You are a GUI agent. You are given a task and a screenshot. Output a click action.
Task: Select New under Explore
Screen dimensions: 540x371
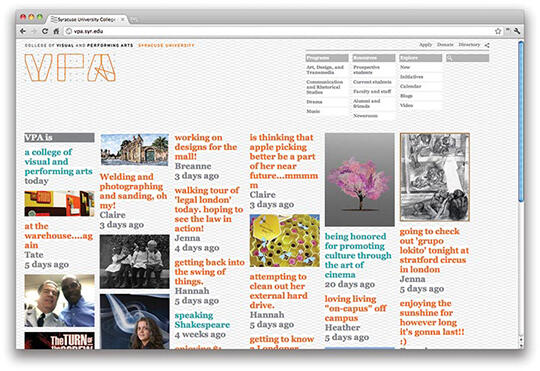click(405, 67)
